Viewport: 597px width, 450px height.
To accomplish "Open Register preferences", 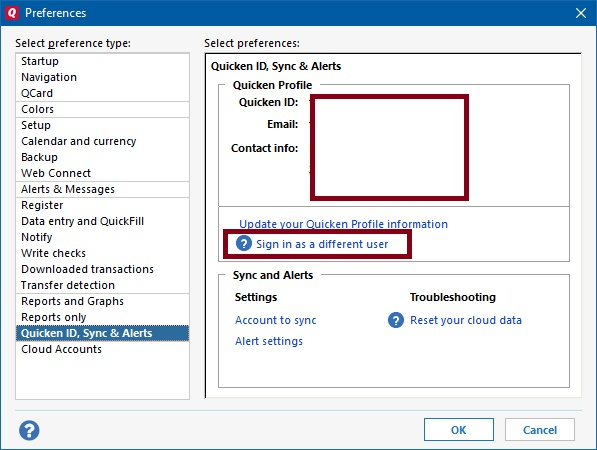I will click(x=102, y=205).
